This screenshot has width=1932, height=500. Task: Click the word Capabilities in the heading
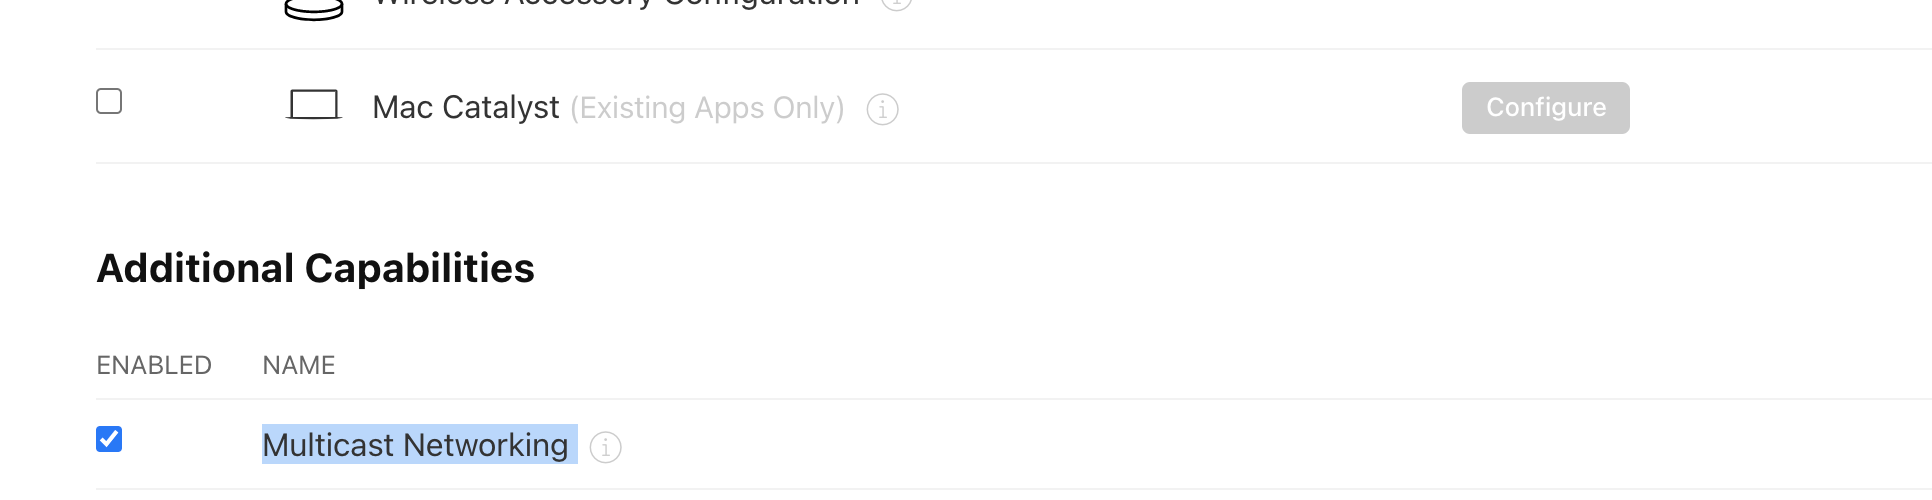pos(420,268)
